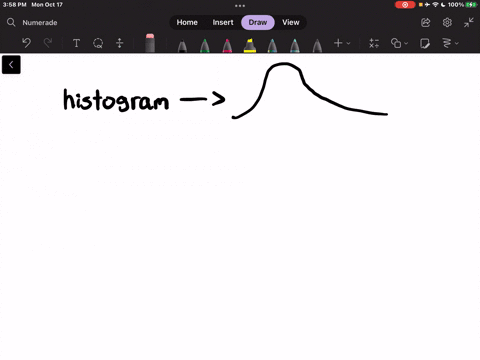Select the insert space tool
This screenshot has width=480, height=360.
click(x=120, y=43)
